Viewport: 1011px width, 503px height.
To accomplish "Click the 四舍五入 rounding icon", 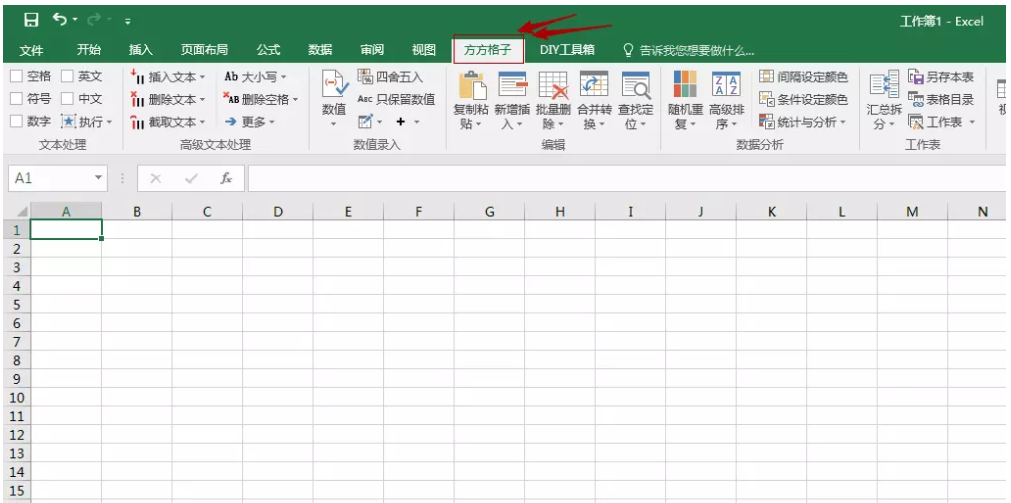I will point(365,77).
